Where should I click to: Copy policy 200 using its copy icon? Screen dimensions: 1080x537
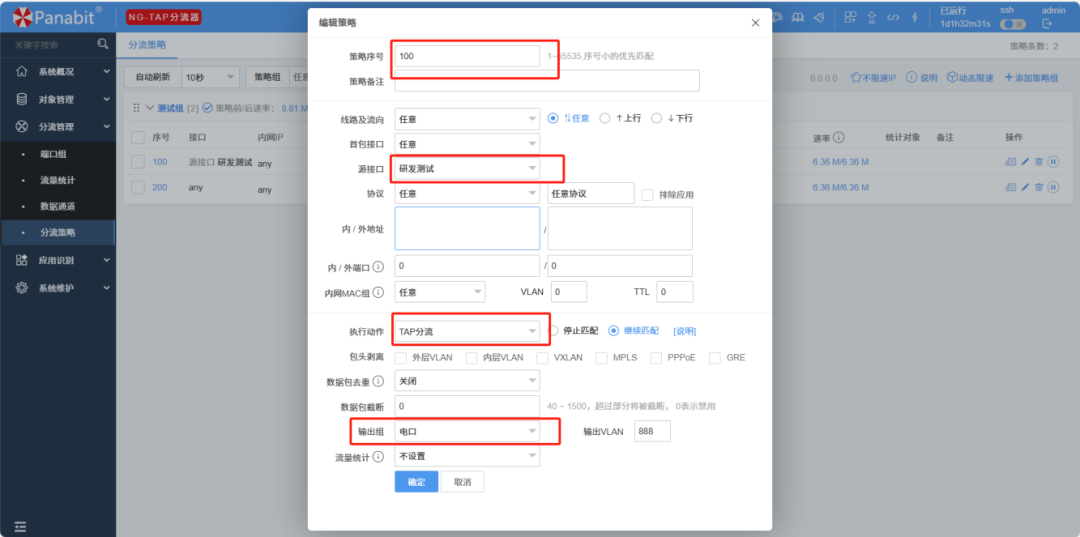click(1011, 187)
